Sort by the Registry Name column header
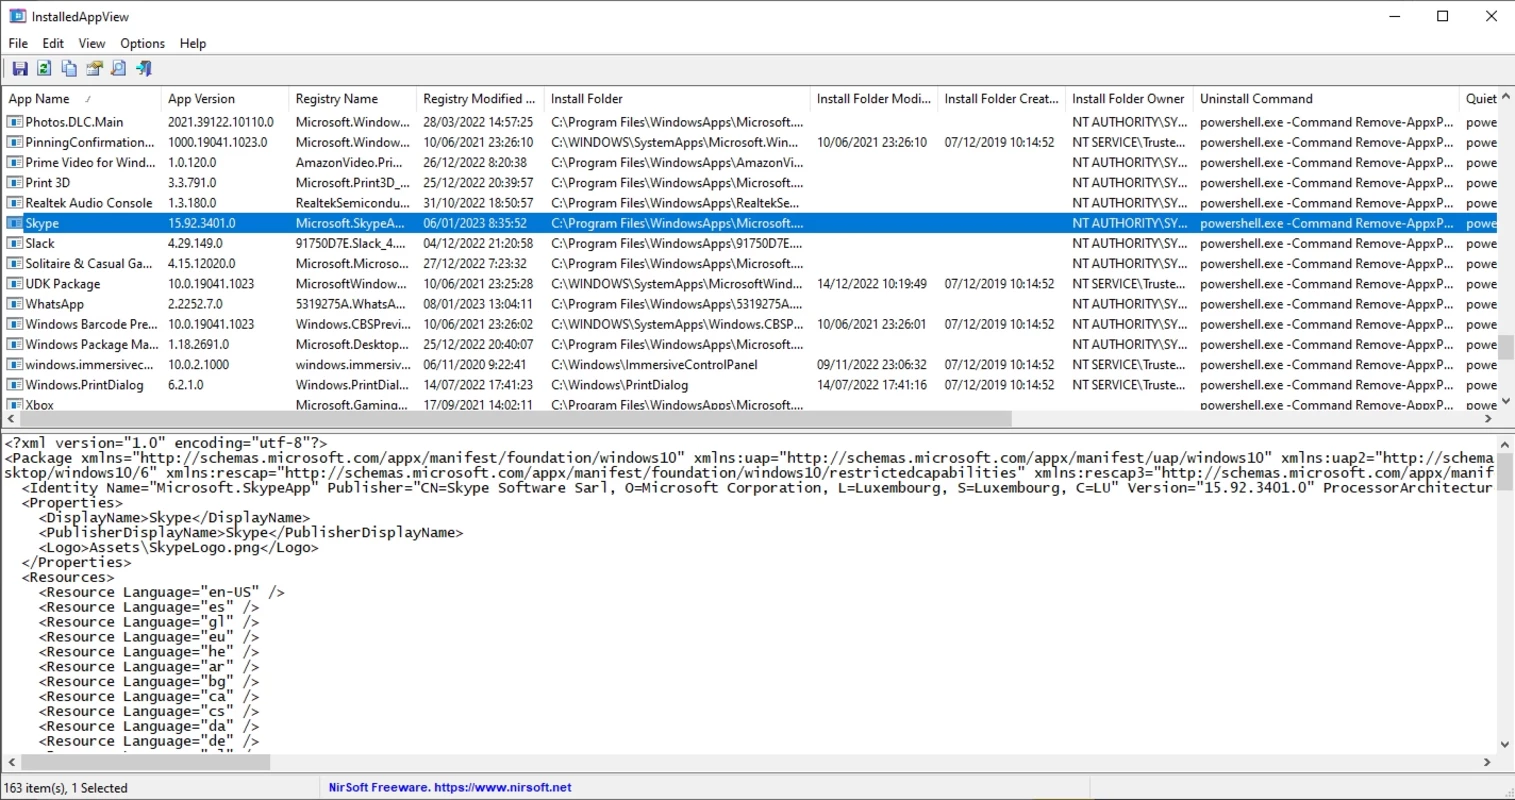The height and width of the screenshot is (800, 1515). [352, 99]
